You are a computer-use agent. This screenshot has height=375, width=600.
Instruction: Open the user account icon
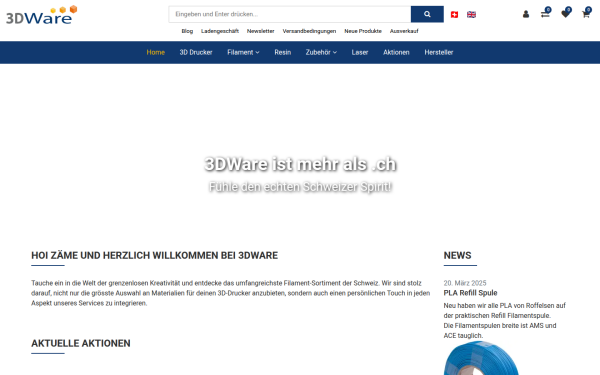point(526,14)
